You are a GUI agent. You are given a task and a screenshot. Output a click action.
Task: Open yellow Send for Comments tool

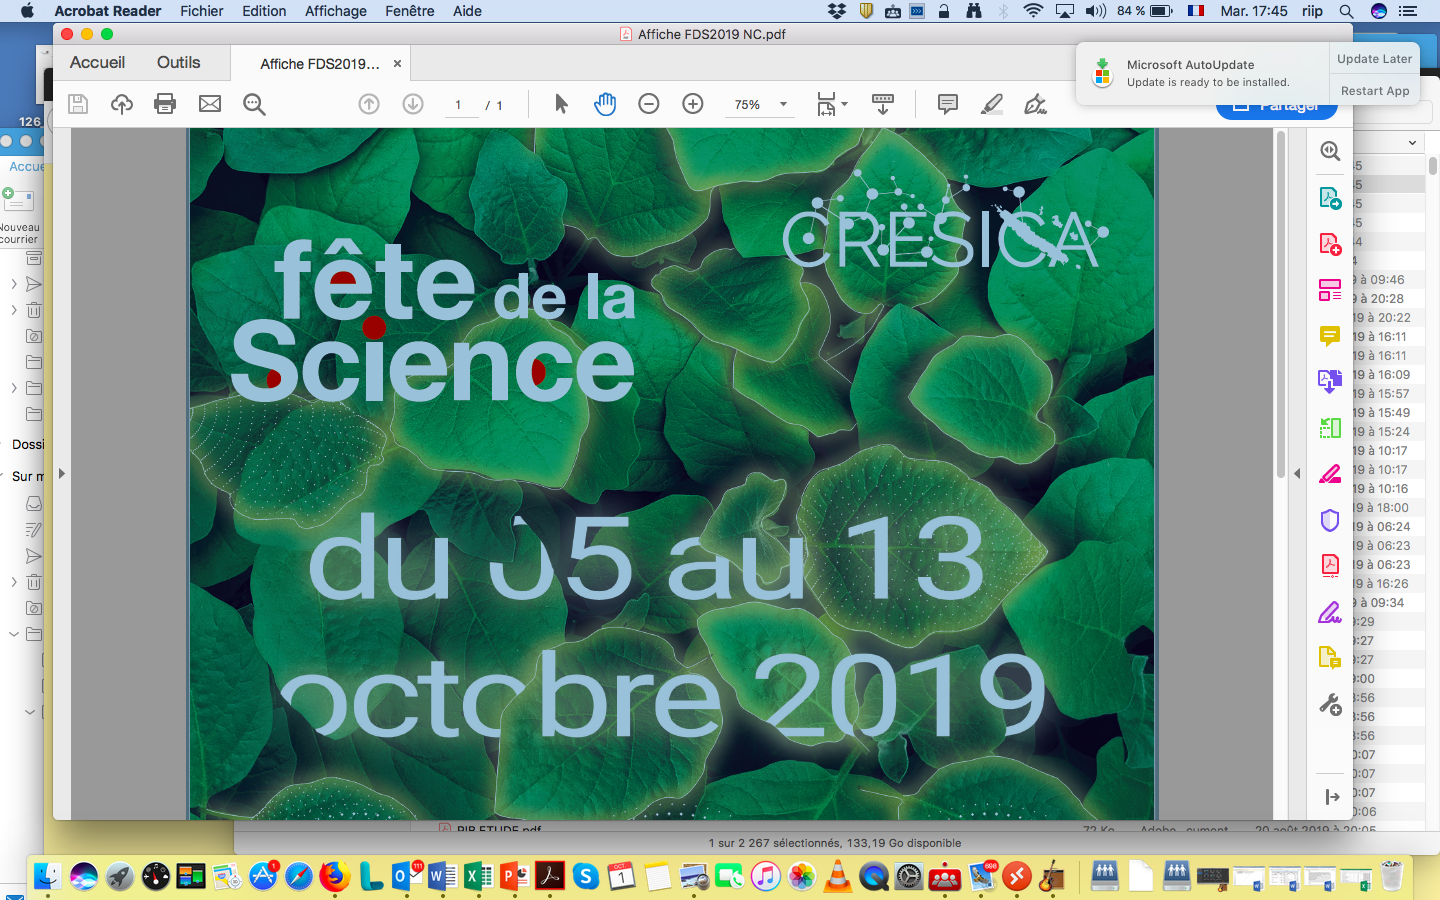(x=1330, y=658)
